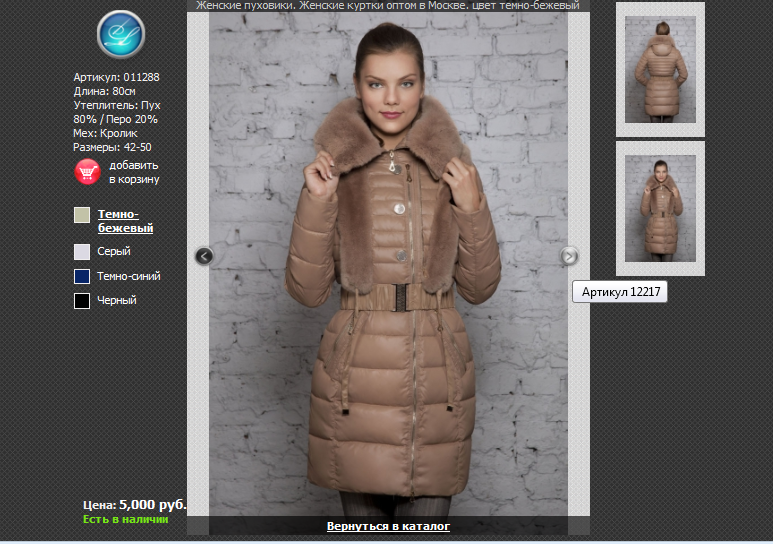
Task: Open the front view thumbnail below
Action: click(660, 208)
